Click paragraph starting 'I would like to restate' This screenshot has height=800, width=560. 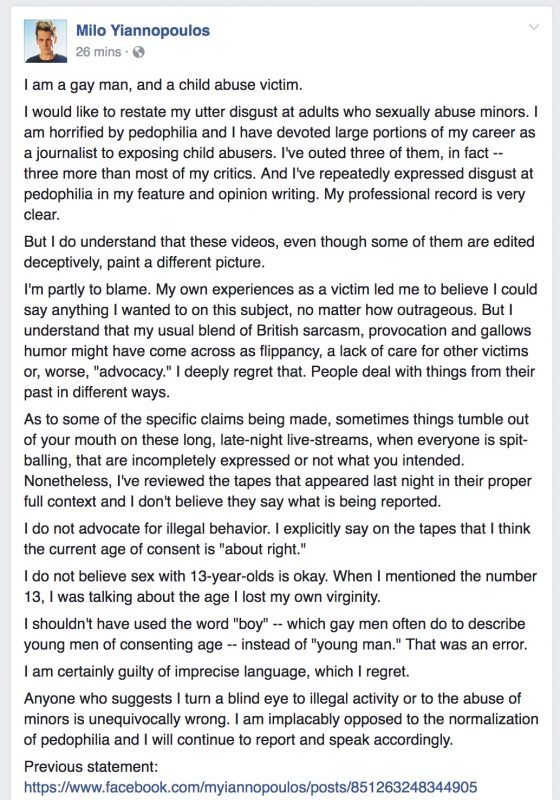281,163
